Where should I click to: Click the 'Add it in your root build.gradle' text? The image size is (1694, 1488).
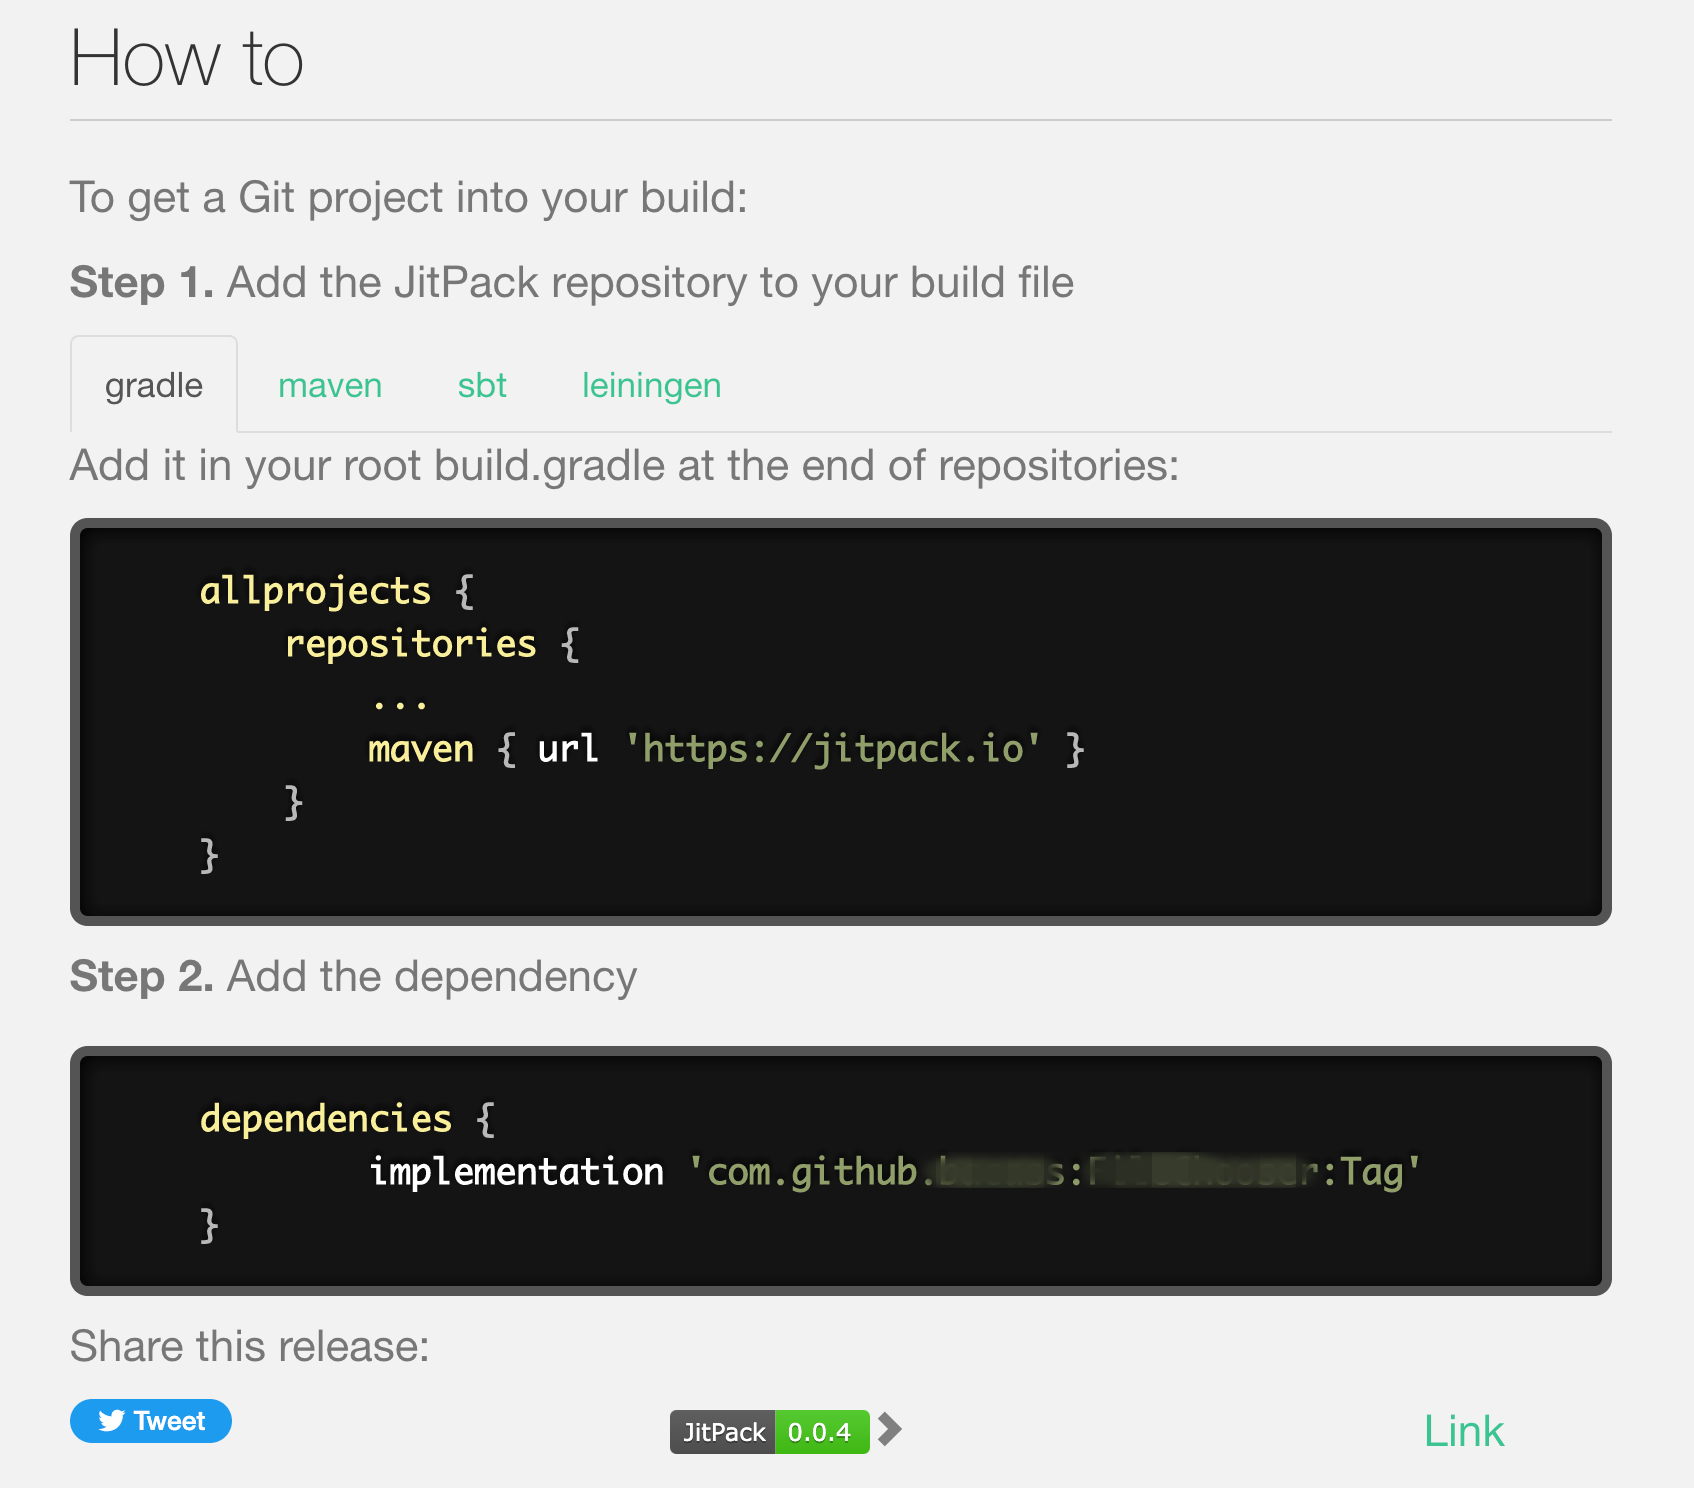(367, 466)
